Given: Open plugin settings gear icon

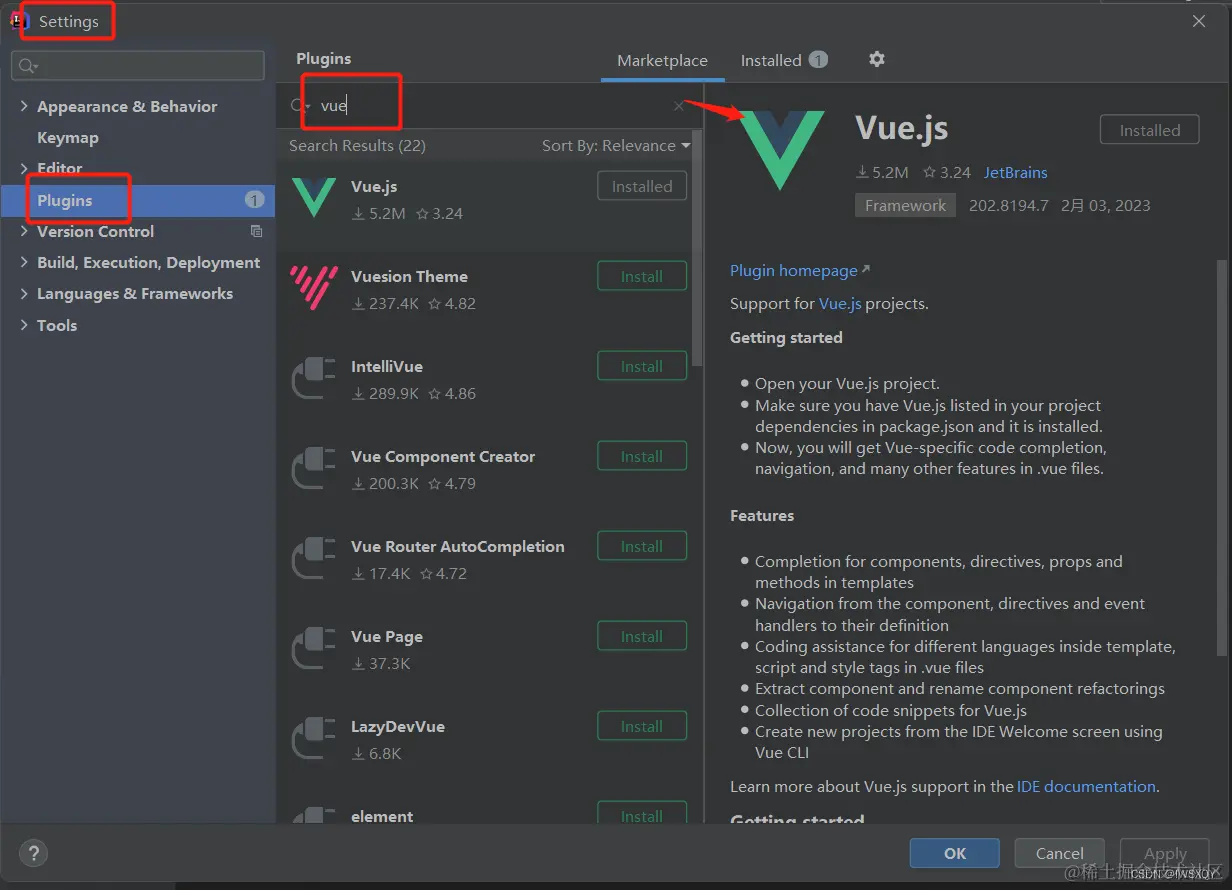Looking at the screenshot, I should pos(877,60).
